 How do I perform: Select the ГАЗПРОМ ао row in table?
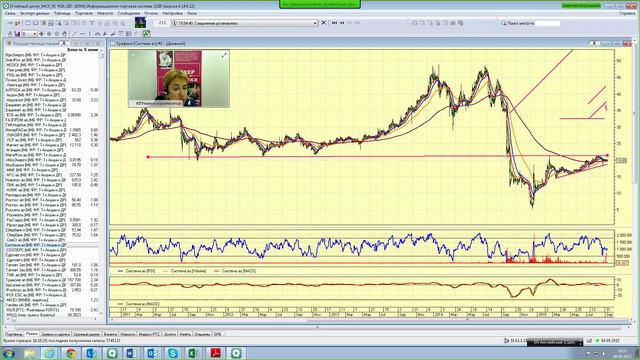pyautogui.click(x=52, y=120)
